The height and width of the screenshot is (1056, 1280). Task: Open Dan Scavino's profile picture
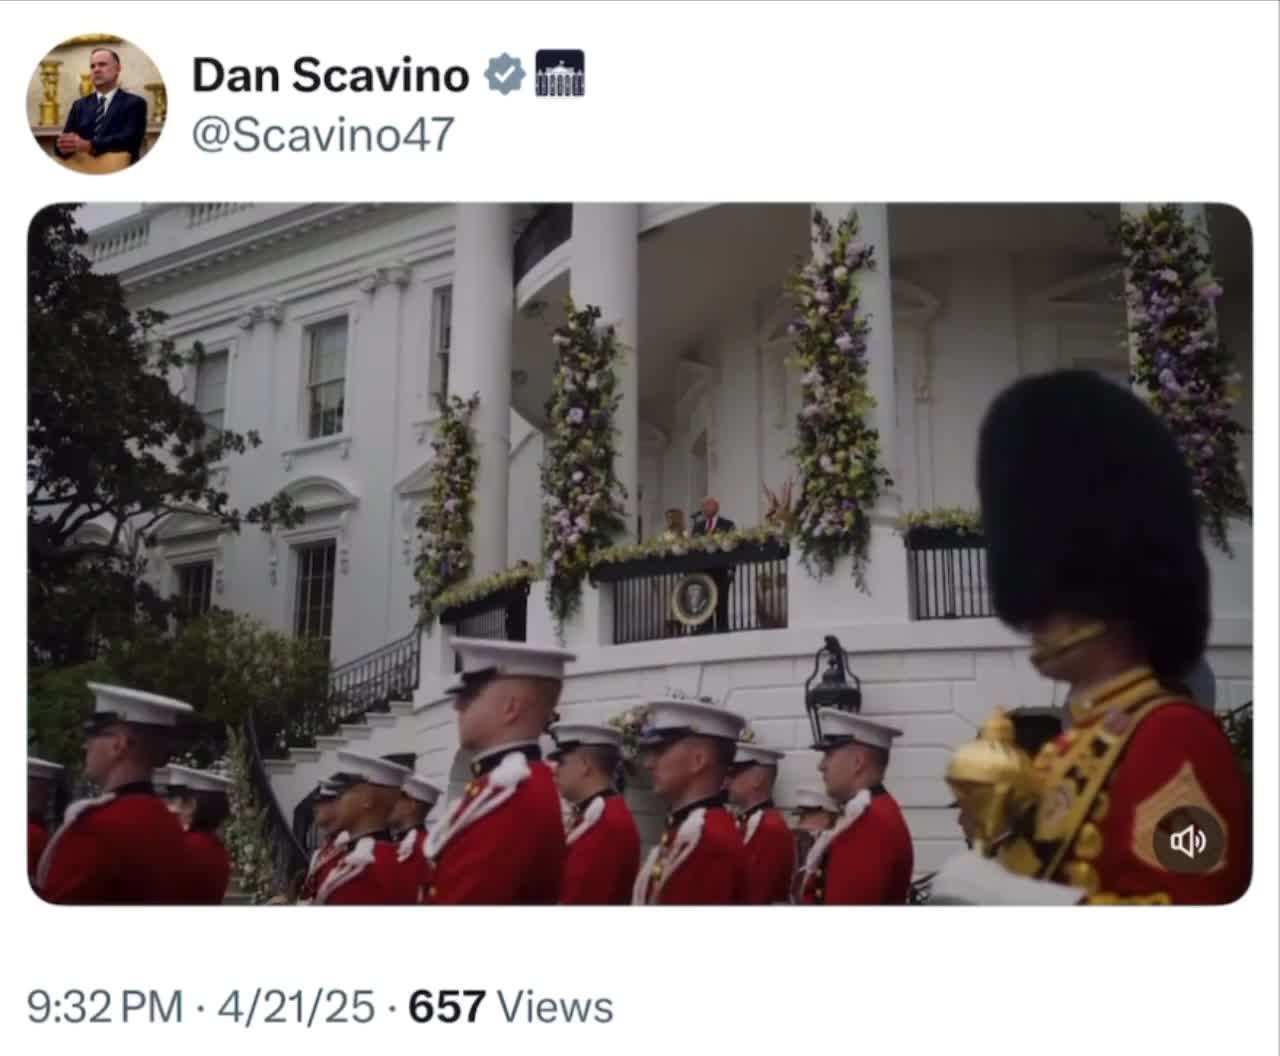(97, 104)
